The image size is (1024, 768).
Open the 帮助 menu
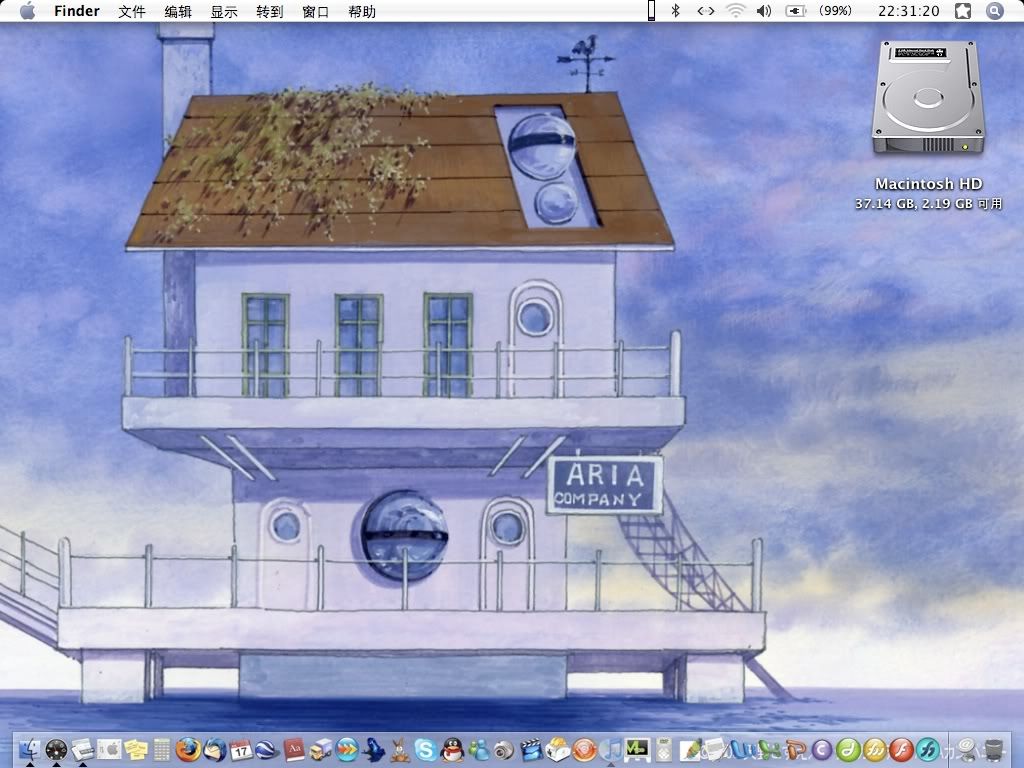point(362,11)
